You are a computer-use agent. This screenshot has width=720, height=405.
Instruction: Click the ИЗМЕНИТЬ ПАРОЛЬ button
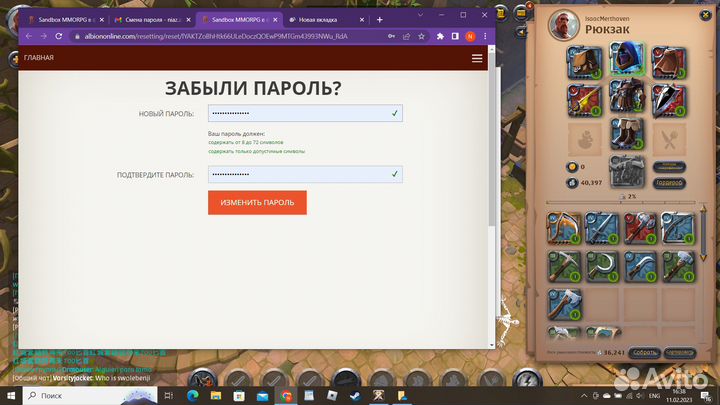pos(257,202)
